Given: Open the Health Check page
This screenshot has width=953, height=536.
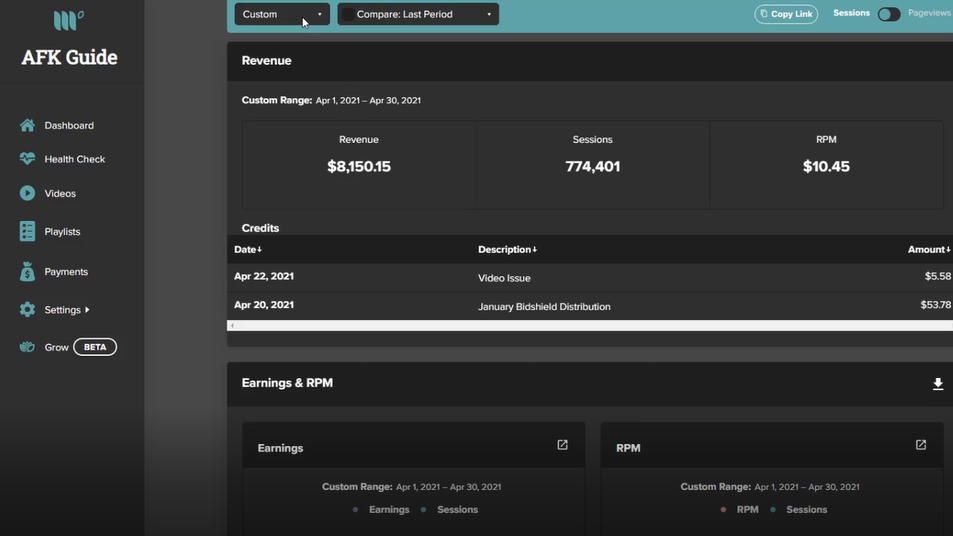Looking at the screenshot, I should tap(75, 159).
